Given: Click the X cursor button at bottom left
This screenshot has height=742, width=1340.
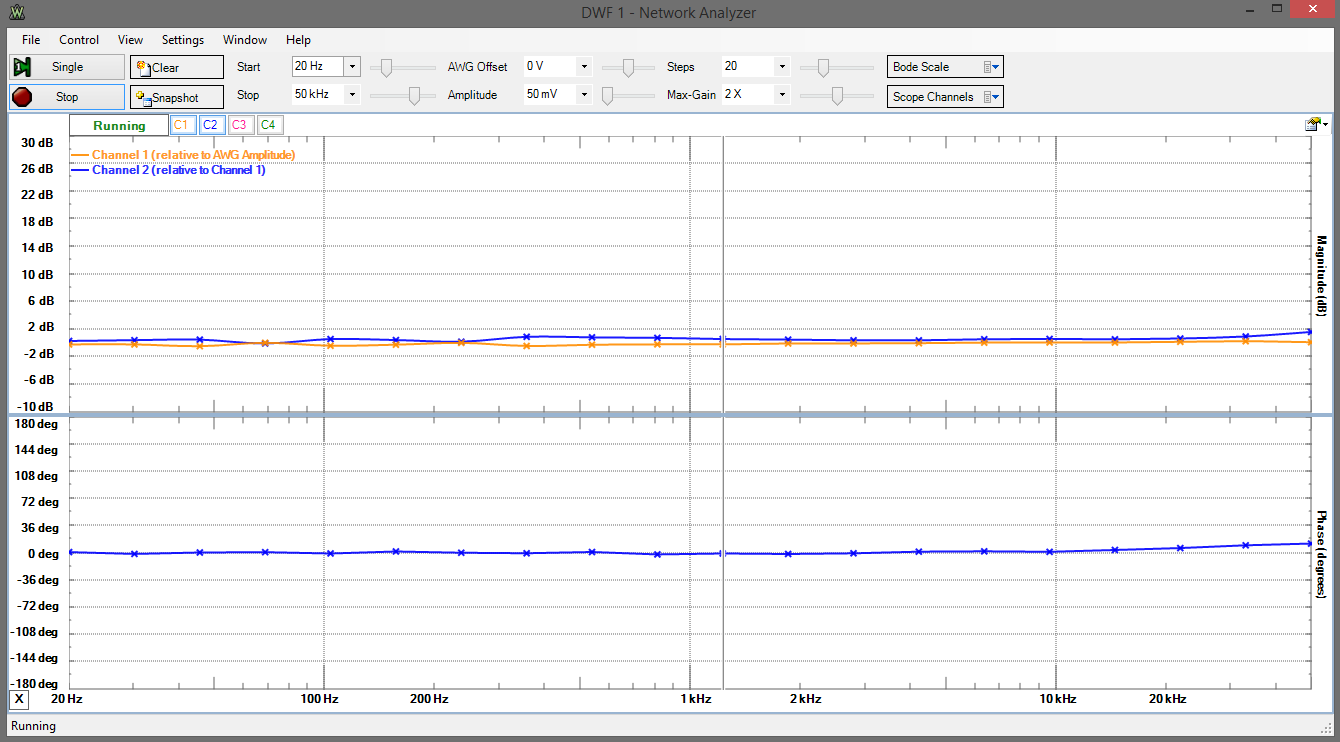Looking at the screenshot, I should 20,699.
